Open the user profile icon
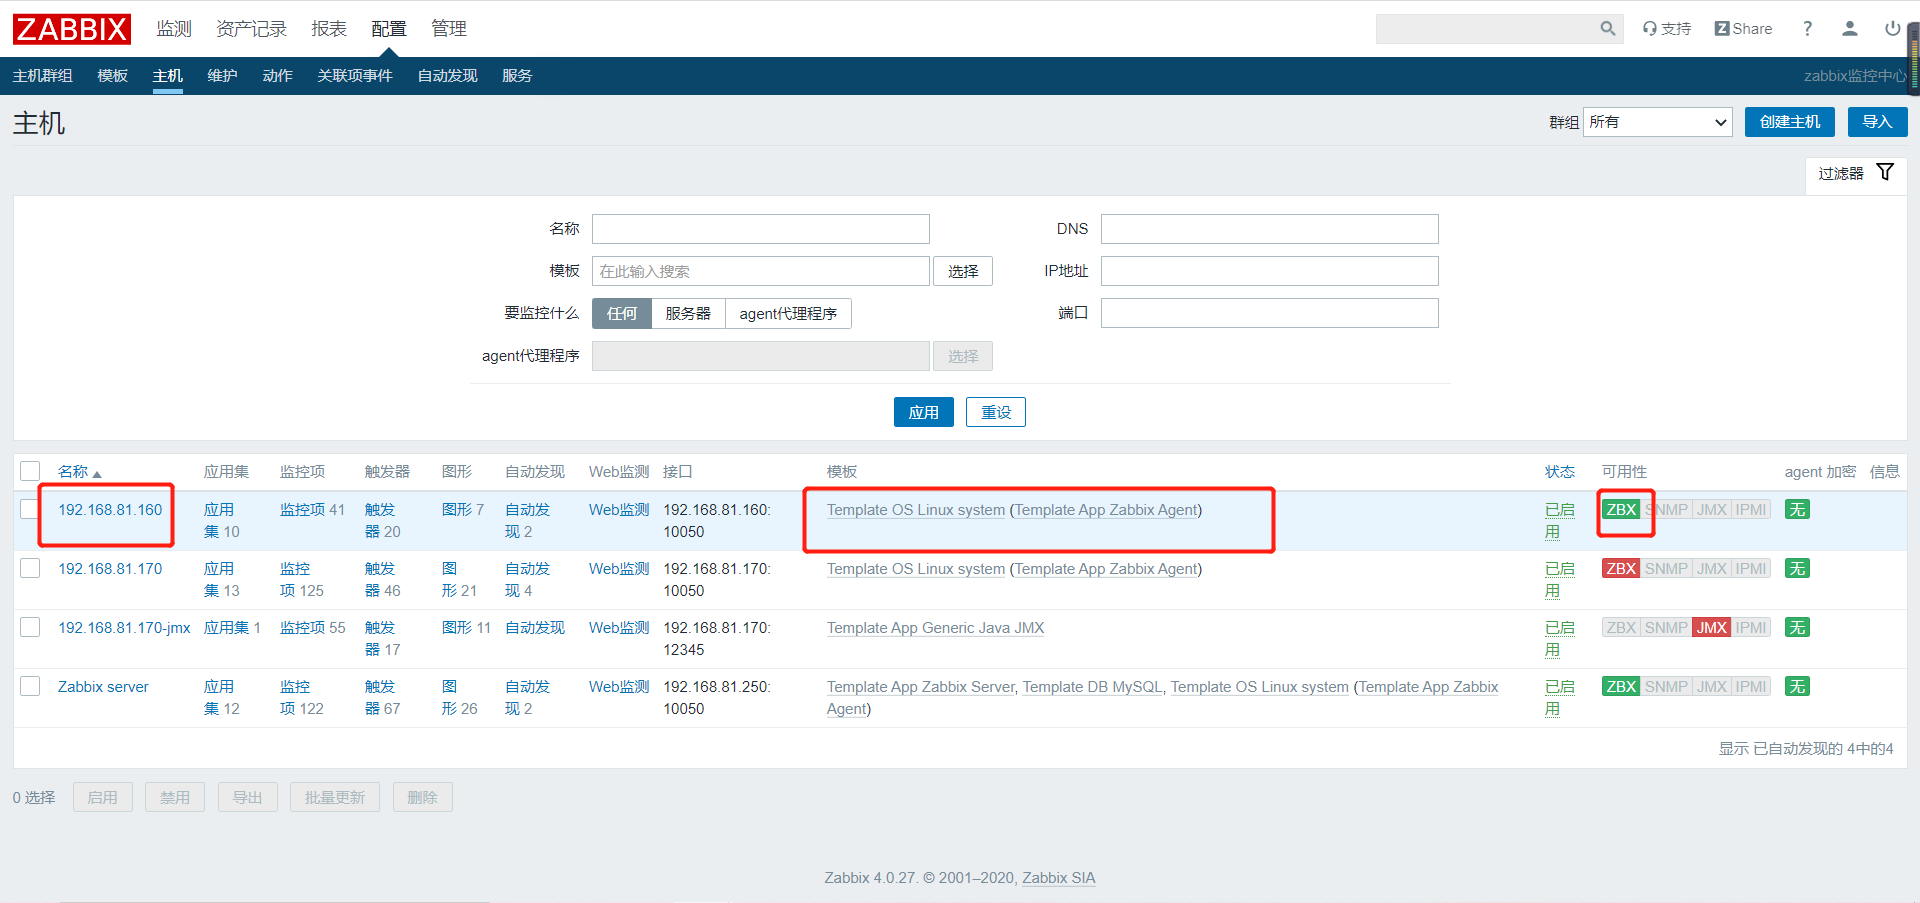 pos(1850,29)
